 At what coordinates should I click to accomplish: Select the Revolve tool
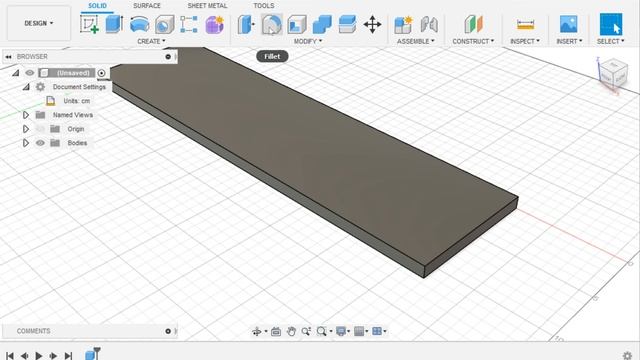coord(139,24)
